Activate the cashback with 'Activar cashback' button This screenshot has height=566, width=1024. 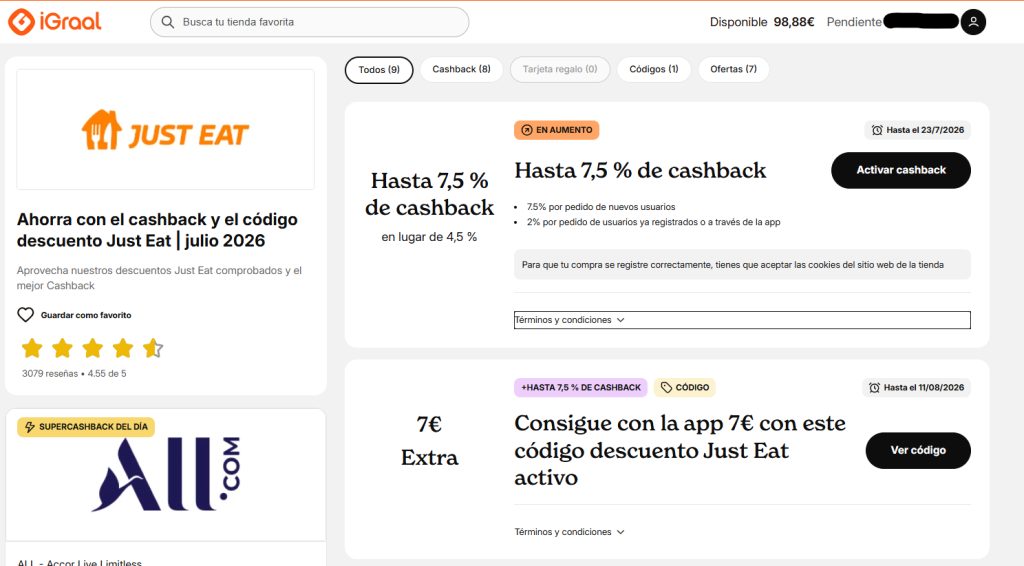901,170
